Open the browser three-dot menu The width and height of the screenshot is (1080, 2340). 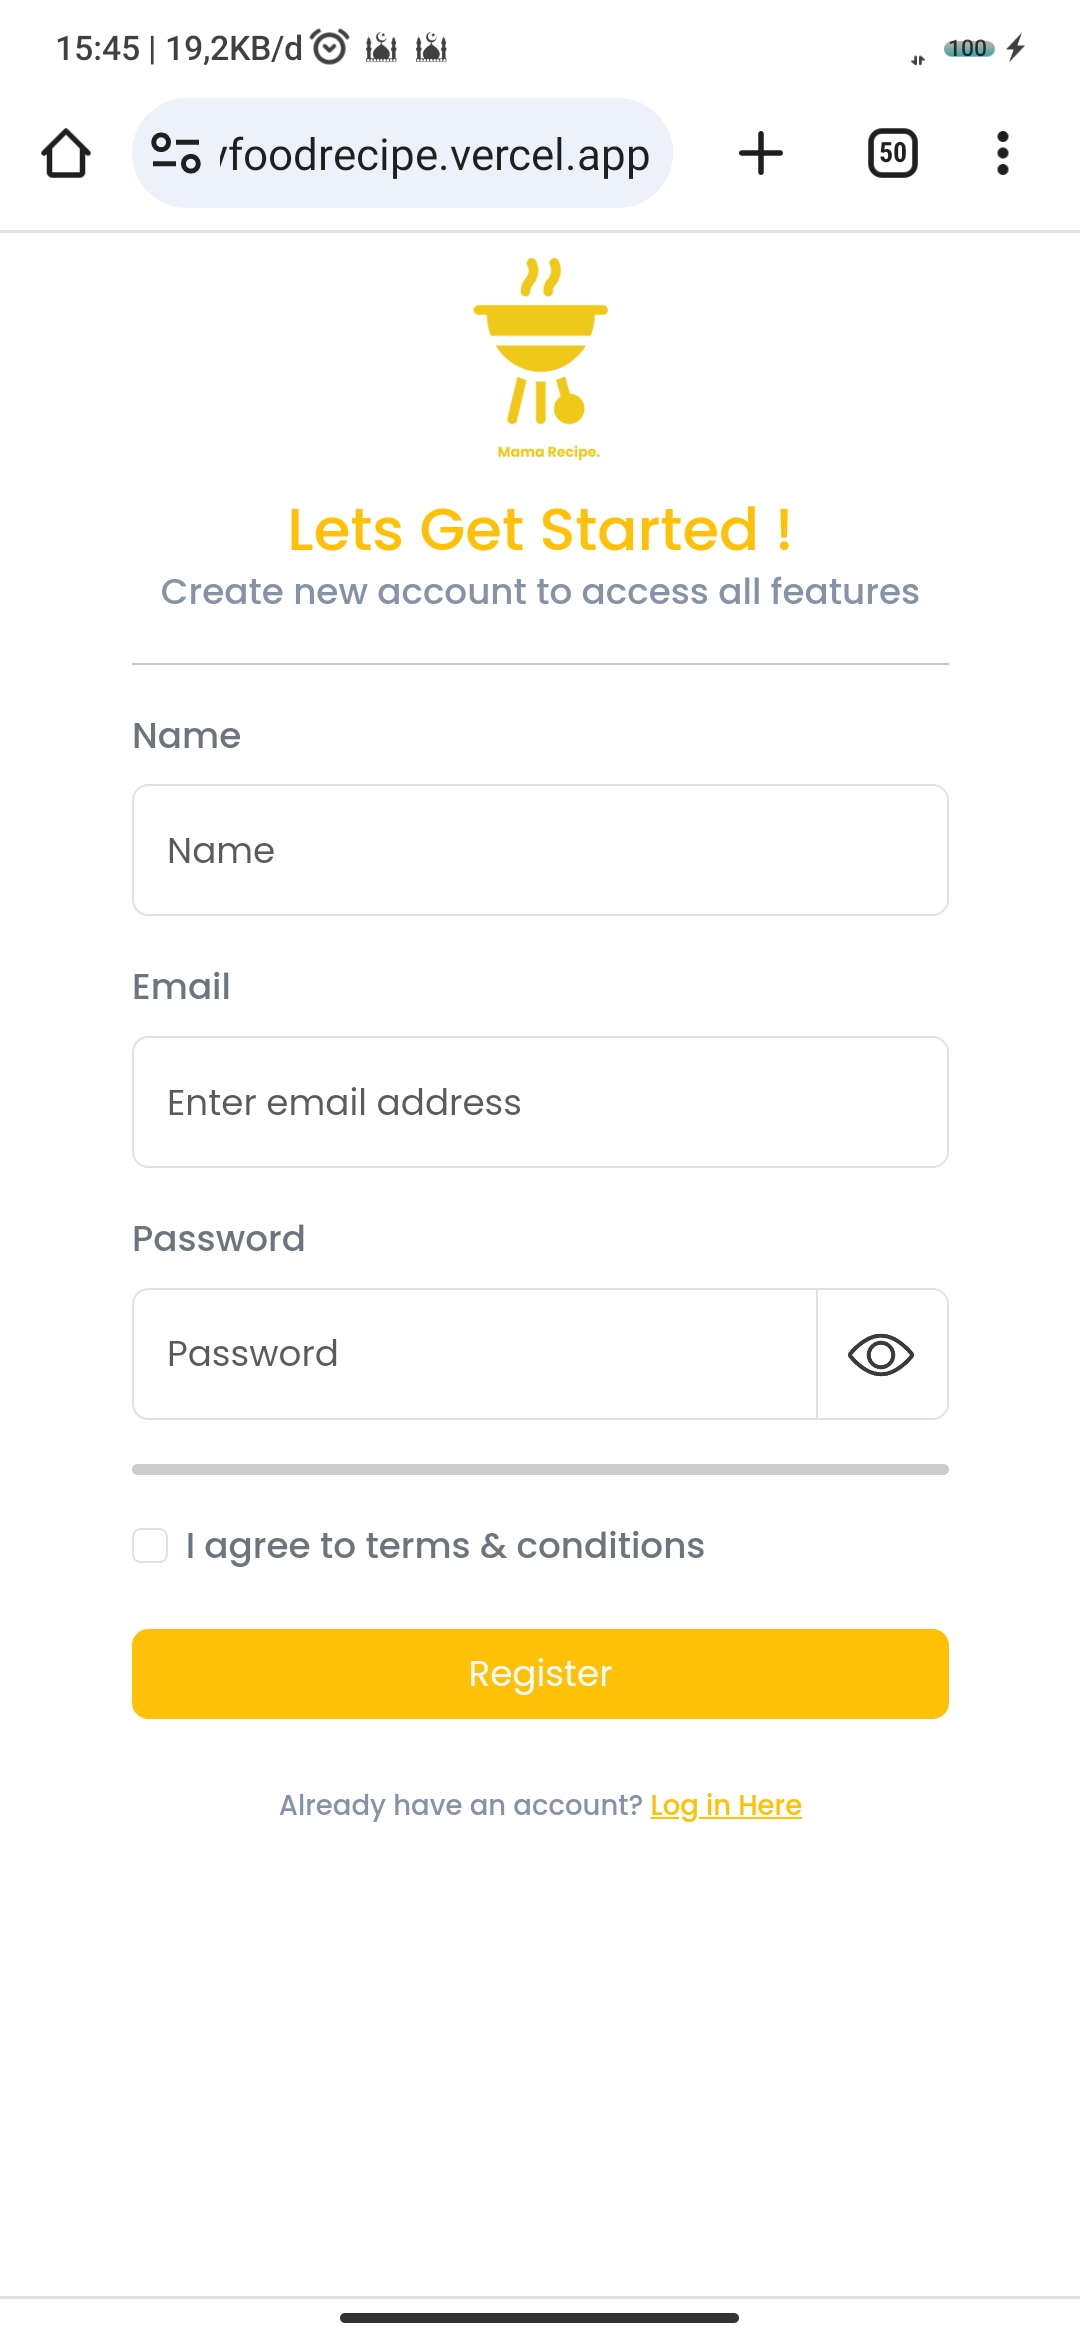(1002, 152)
